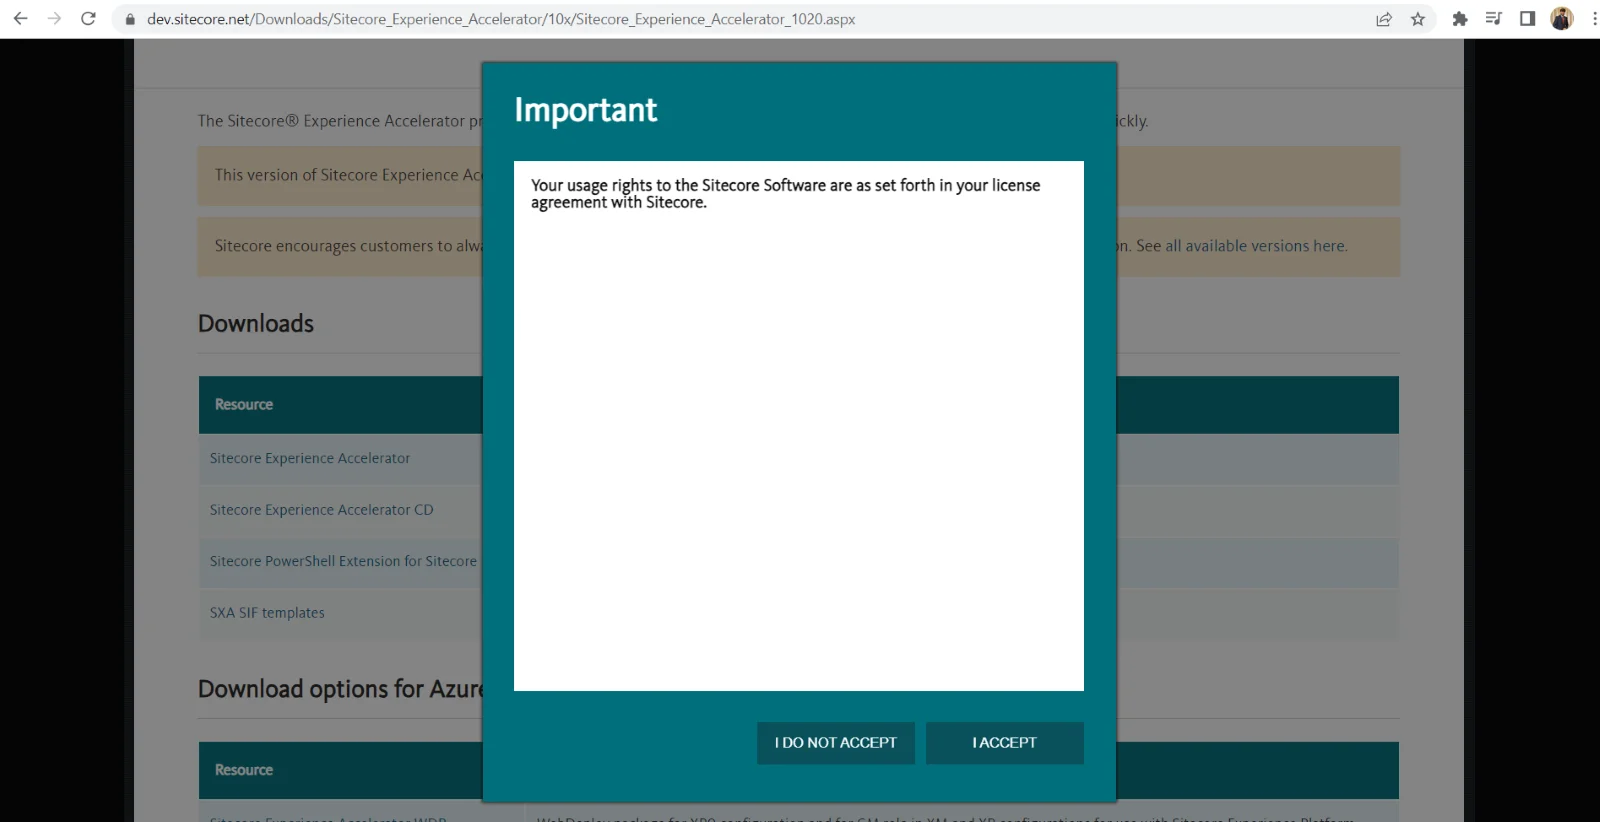The height and width of the screenshot is (822, 1600).
Task: Reload the page with refresh icon
Action: pos(88,19)
